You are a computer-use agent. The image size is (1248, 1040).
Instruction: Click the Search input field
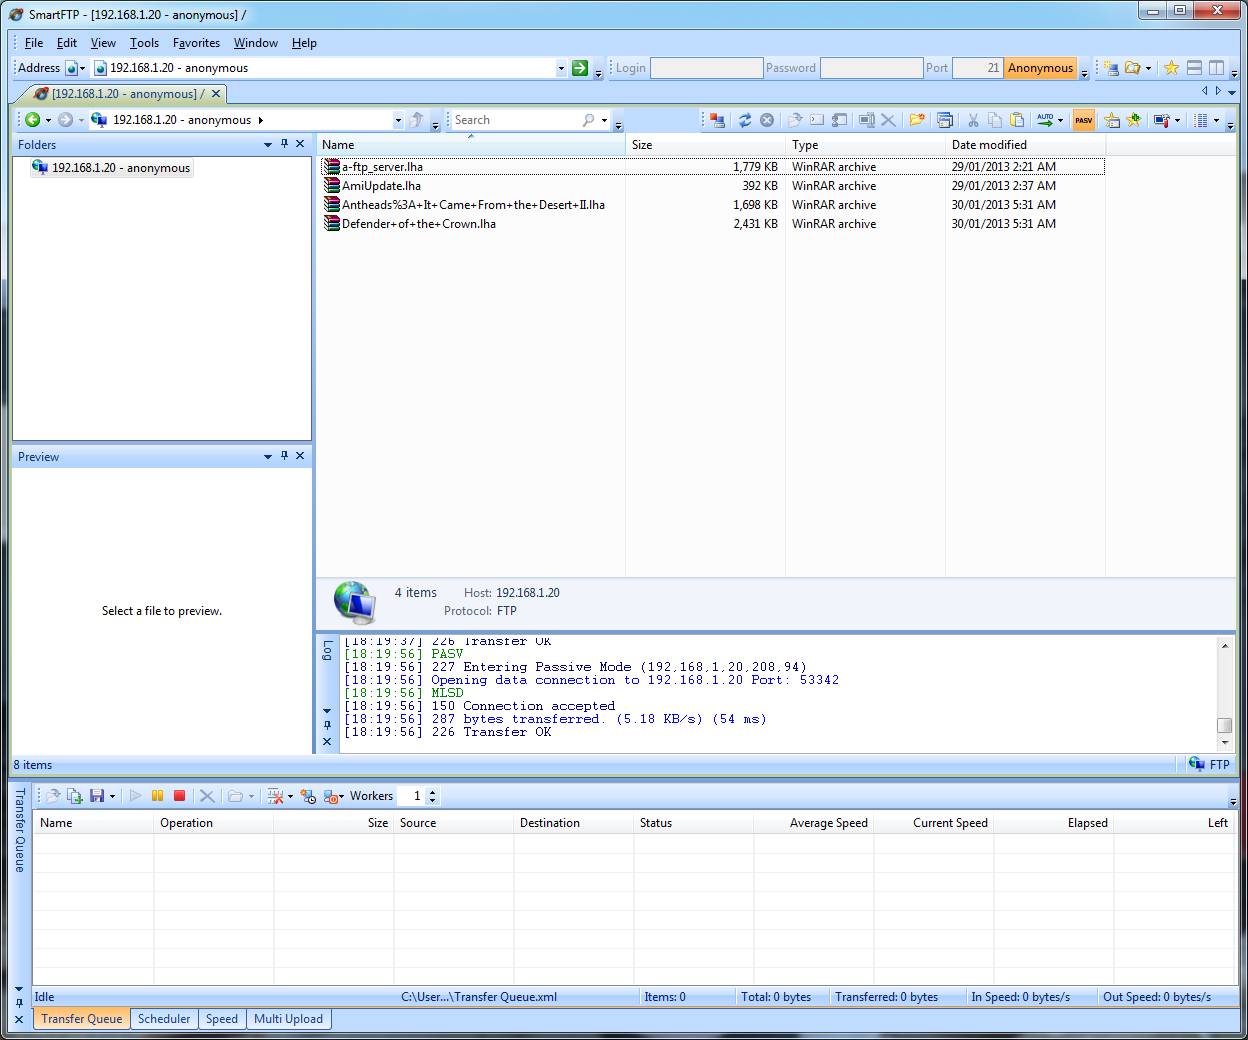(515, 120)
